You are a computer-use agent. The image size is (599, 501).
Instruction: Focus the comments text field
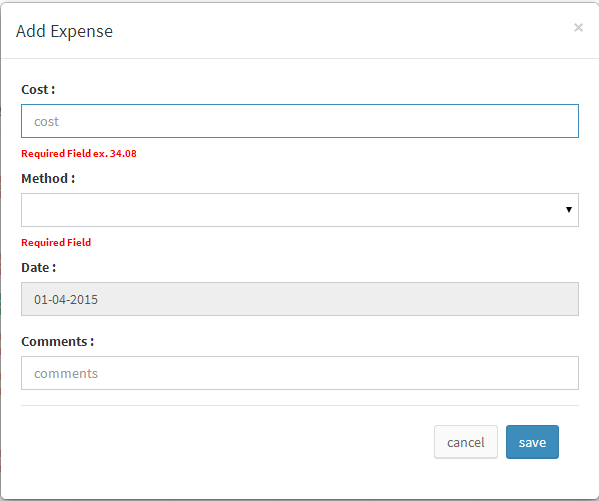(x=300, y=373)
